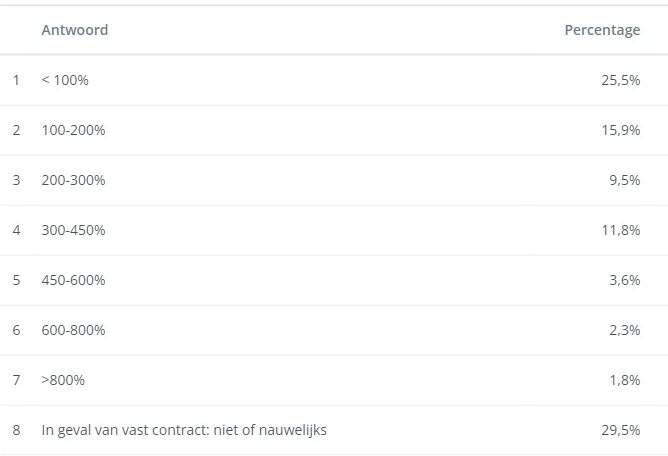Select the '300-450%' answer text
This screenshot has height=456, width=668.
point(73,230)
